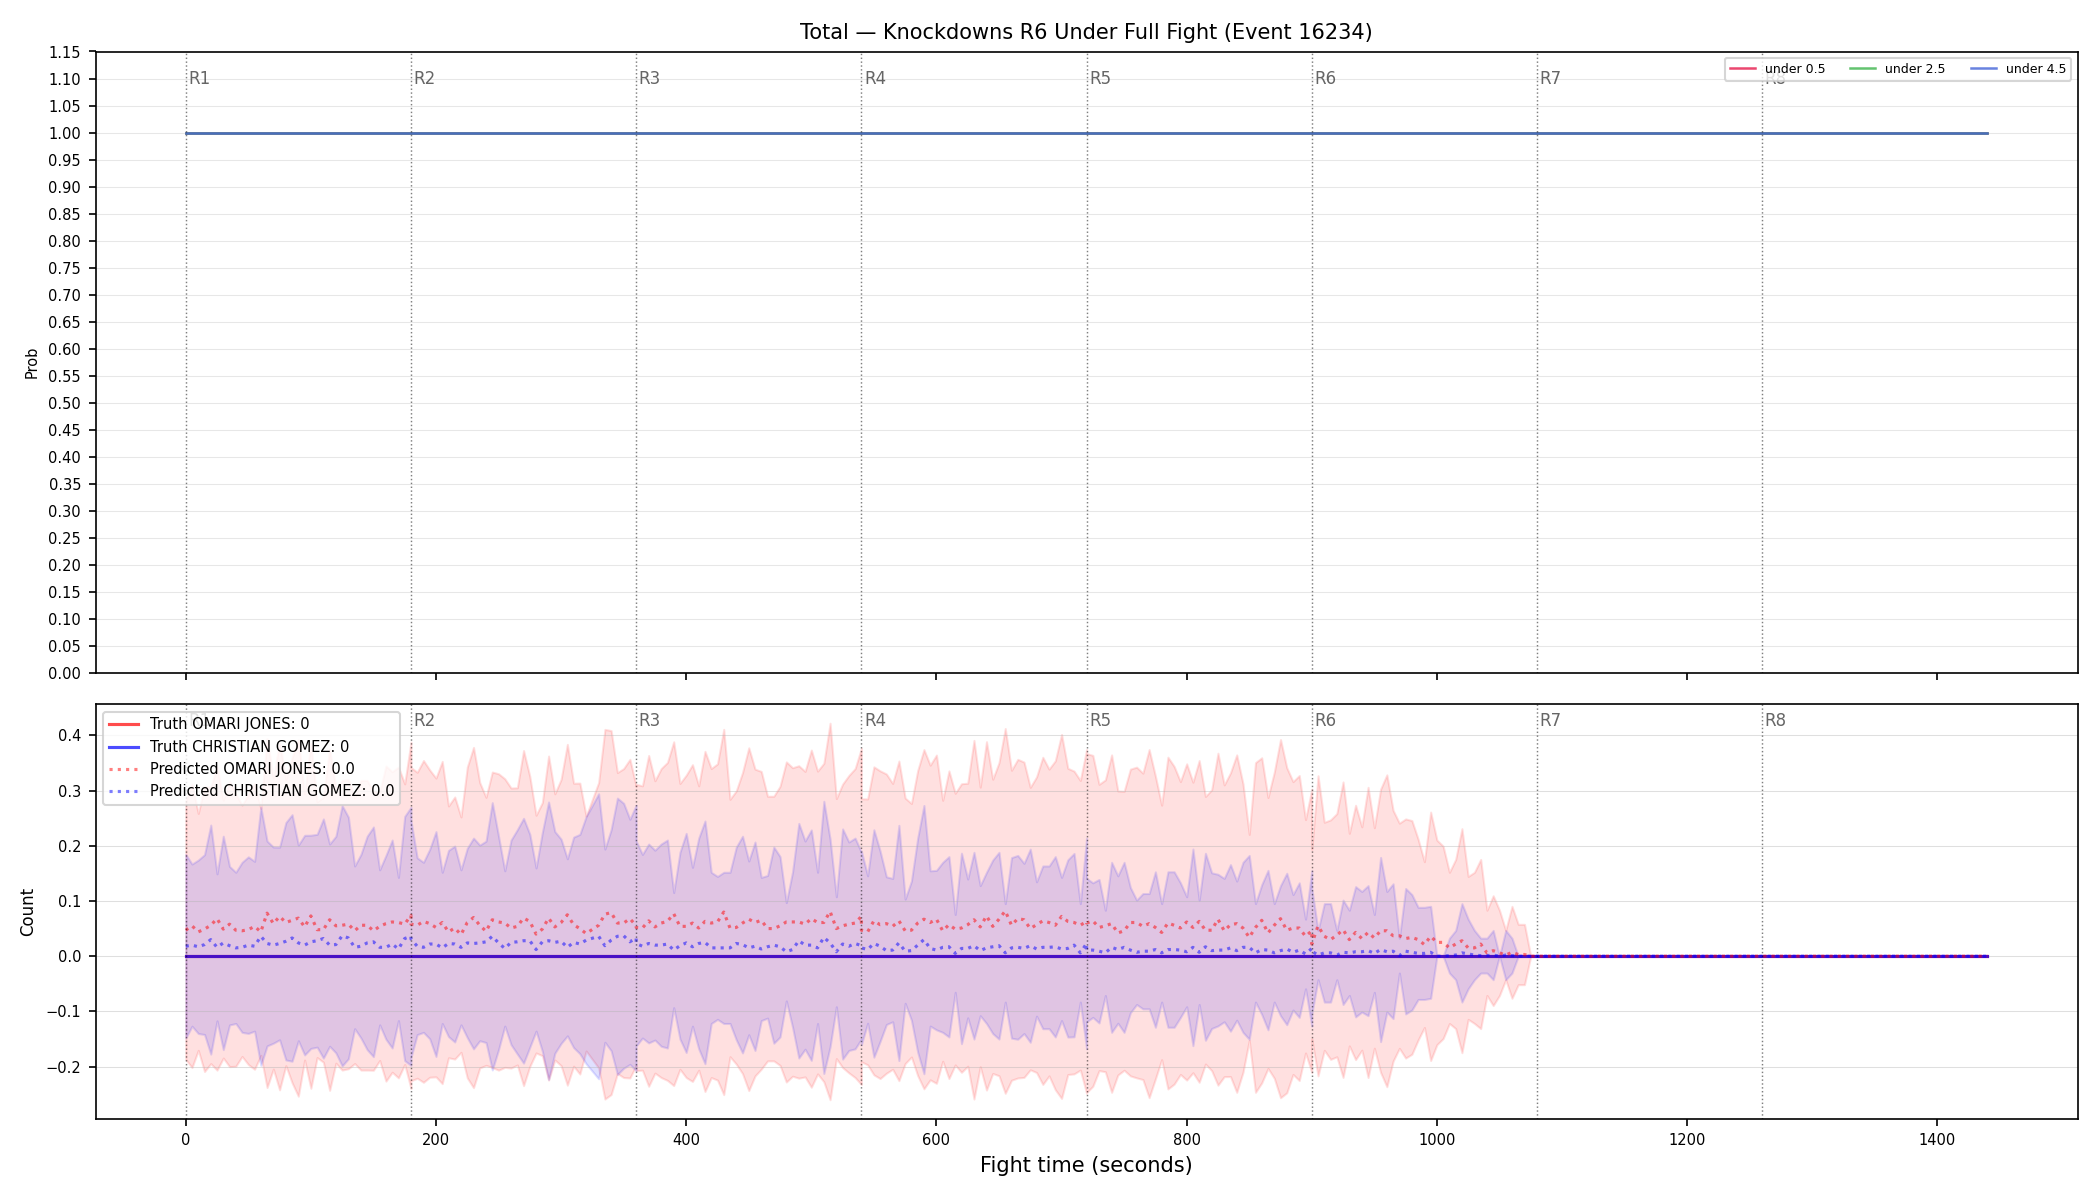Click the red line sample beside 'under 0.5'

point(1743,69)
